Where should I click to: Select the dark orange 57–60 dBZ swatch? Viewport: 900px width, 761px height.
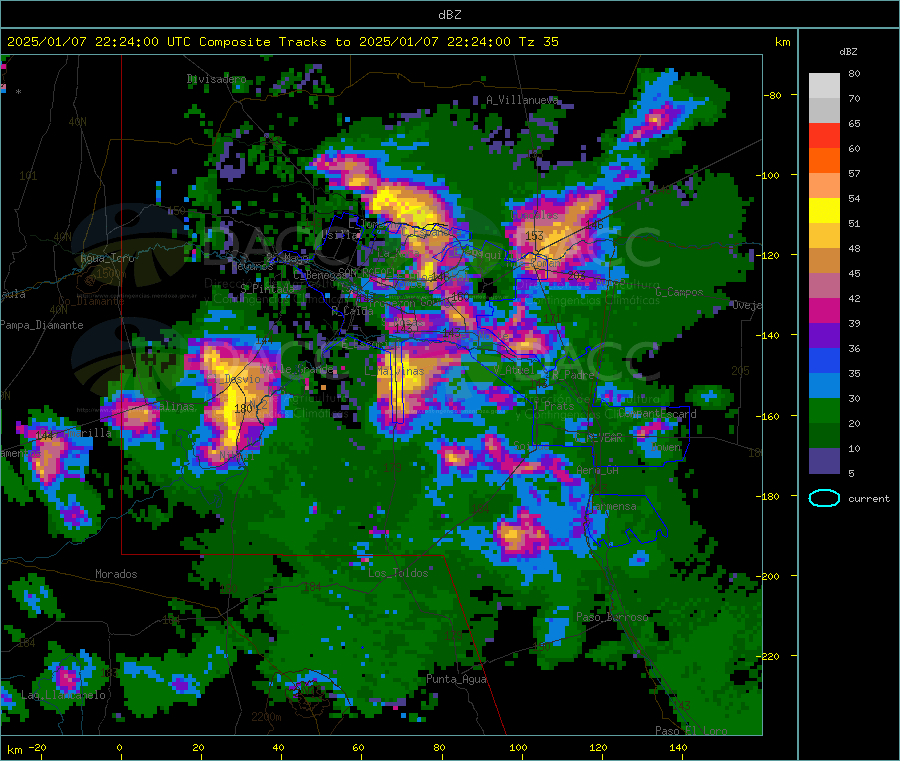[824, 161]
